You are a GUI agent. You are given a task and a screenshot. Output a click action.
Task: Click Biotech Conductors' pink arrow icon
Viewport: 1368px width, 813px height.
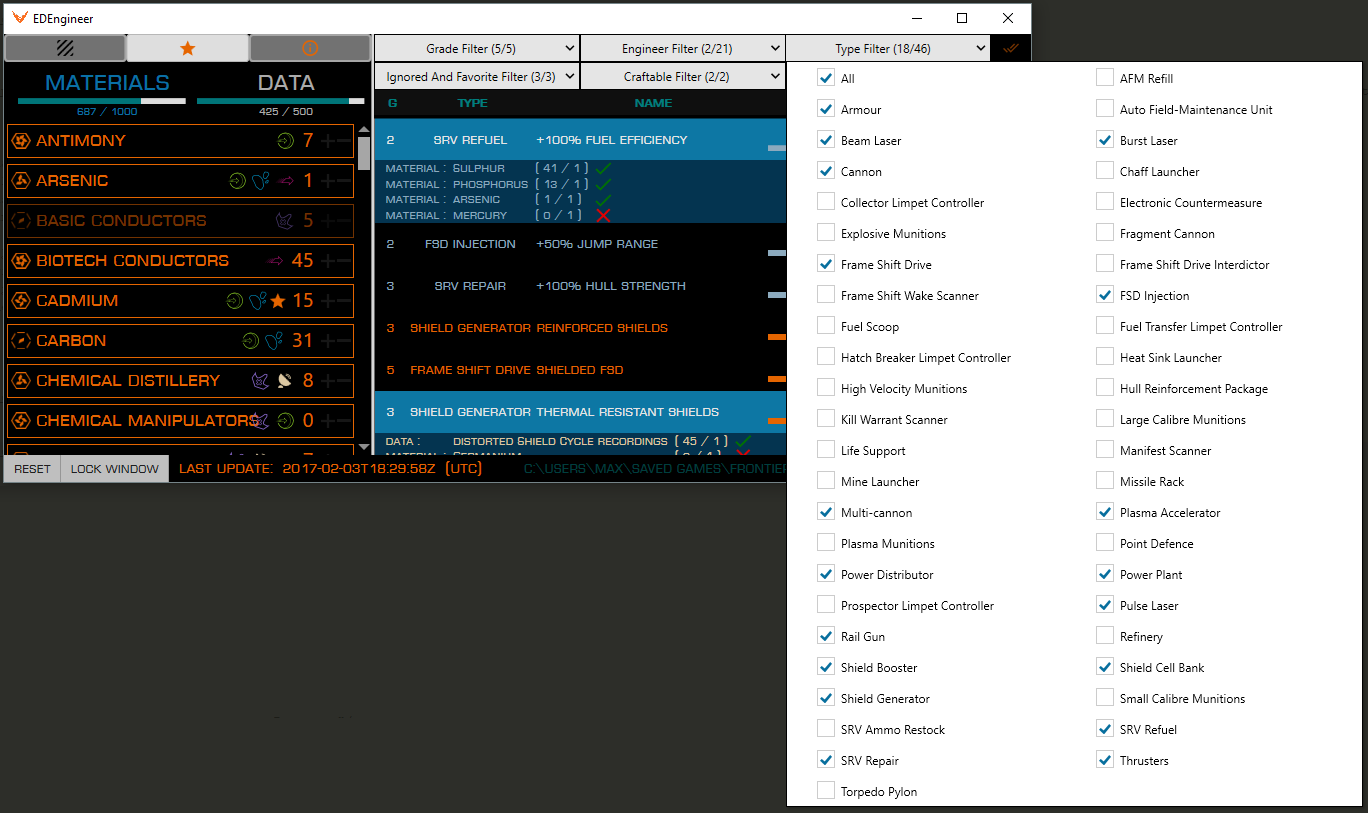[276, 261]
